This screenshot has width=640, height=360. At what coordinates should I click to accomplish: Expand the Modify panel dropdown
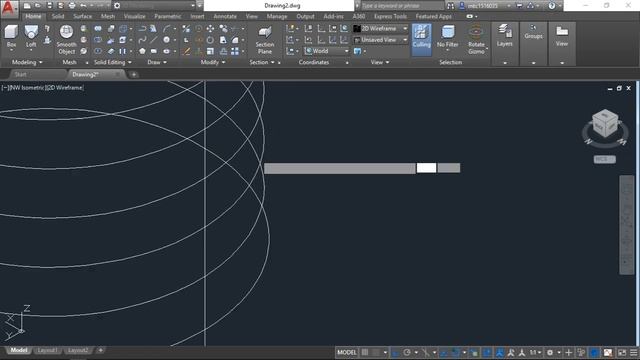[213, 62]
